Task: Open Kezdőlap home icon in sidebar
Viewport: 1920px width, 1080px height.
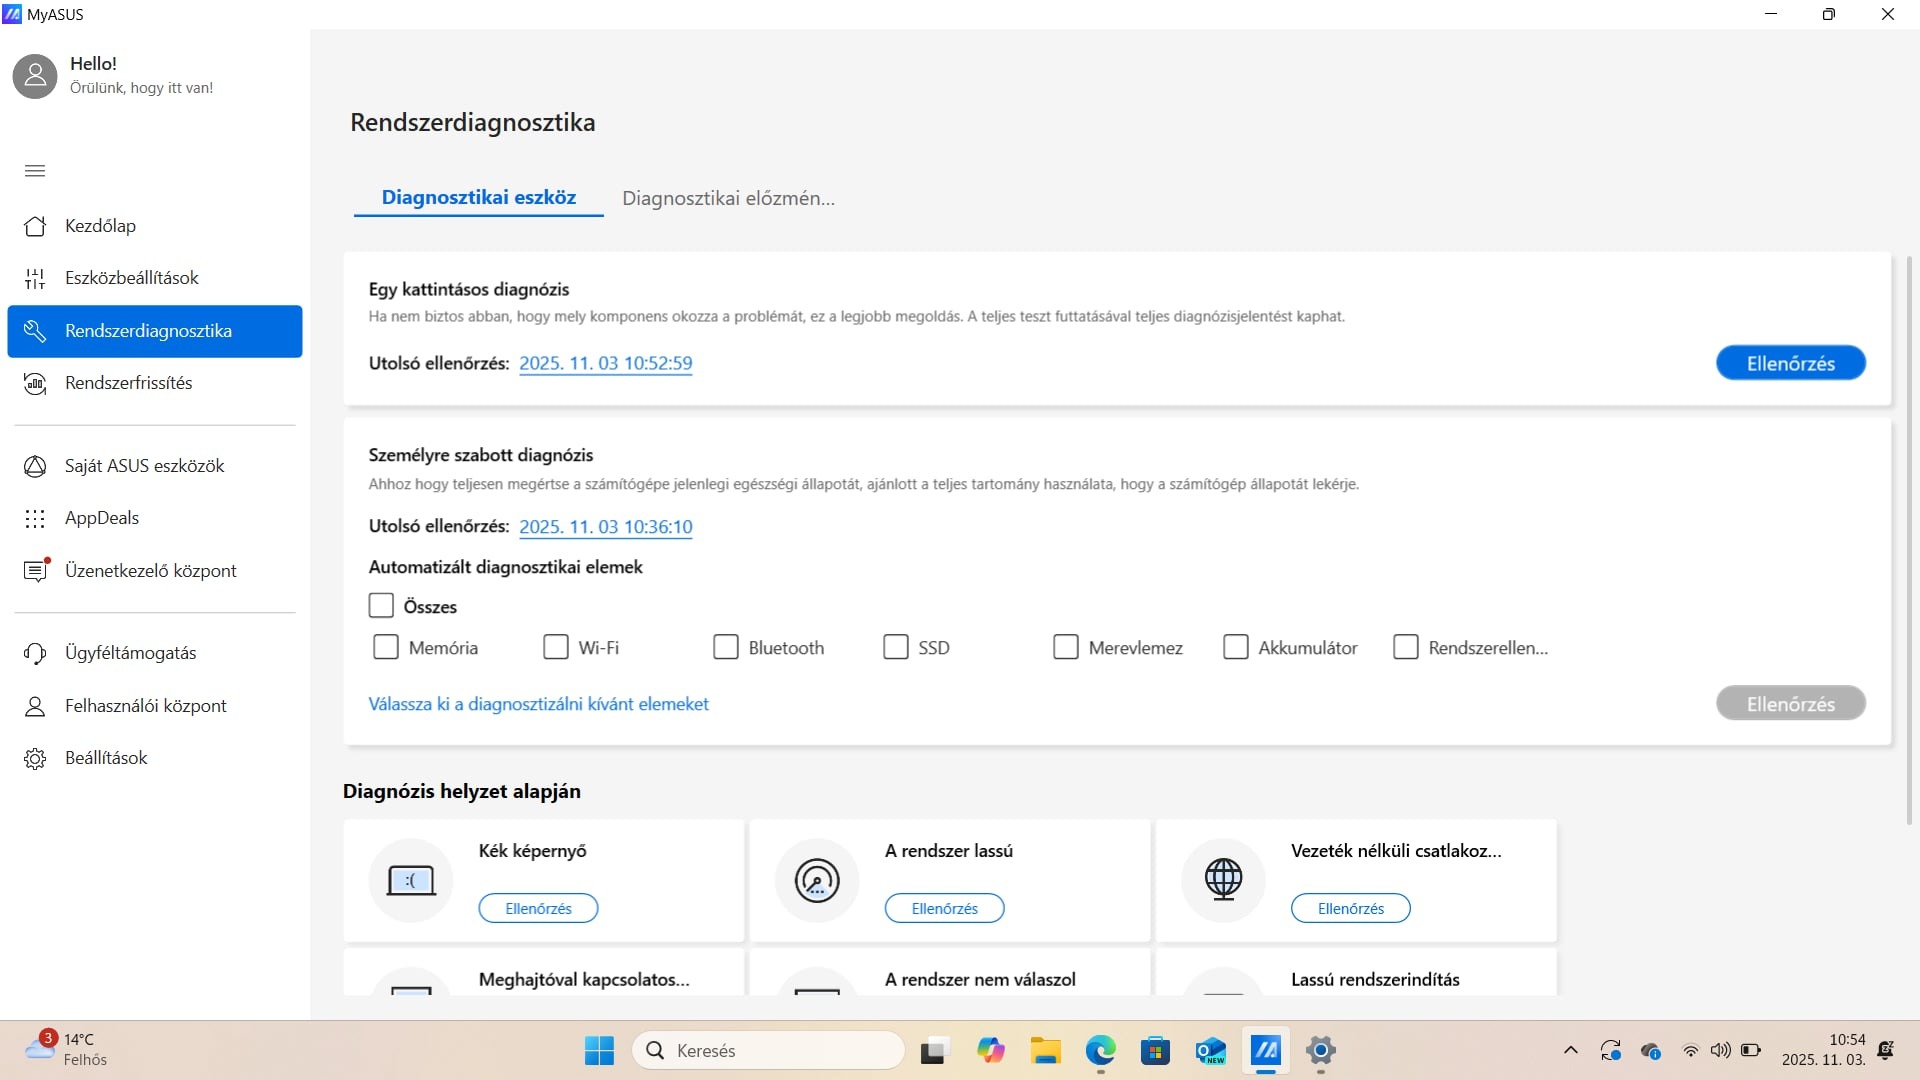Action: click(x=35, y=226)
